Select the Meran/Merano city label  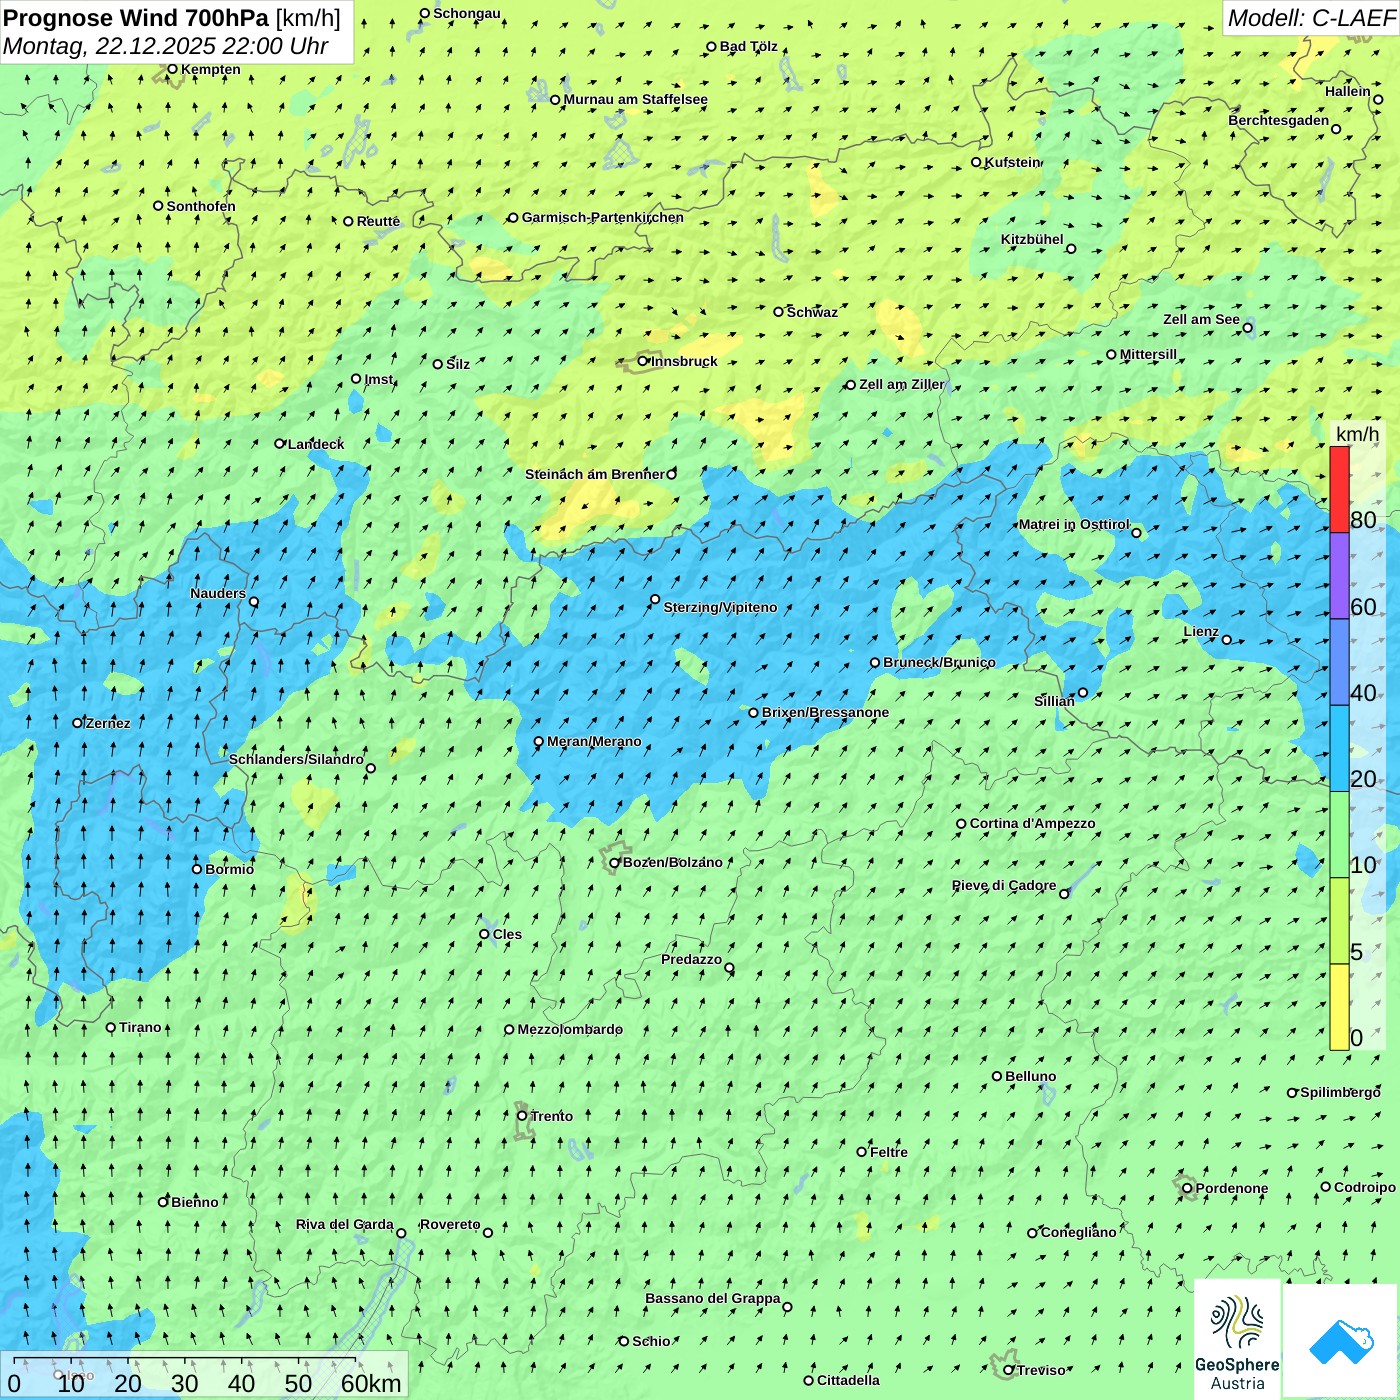594,741
